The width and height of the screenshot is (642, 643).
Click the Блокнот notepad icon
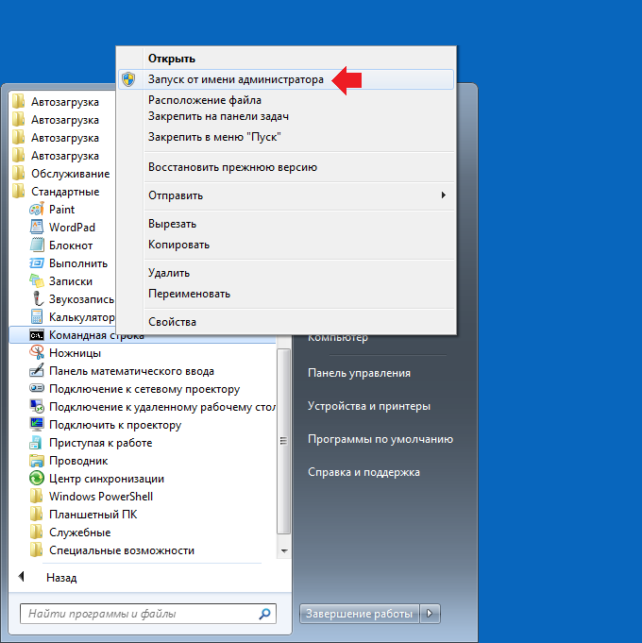point(36,245)
